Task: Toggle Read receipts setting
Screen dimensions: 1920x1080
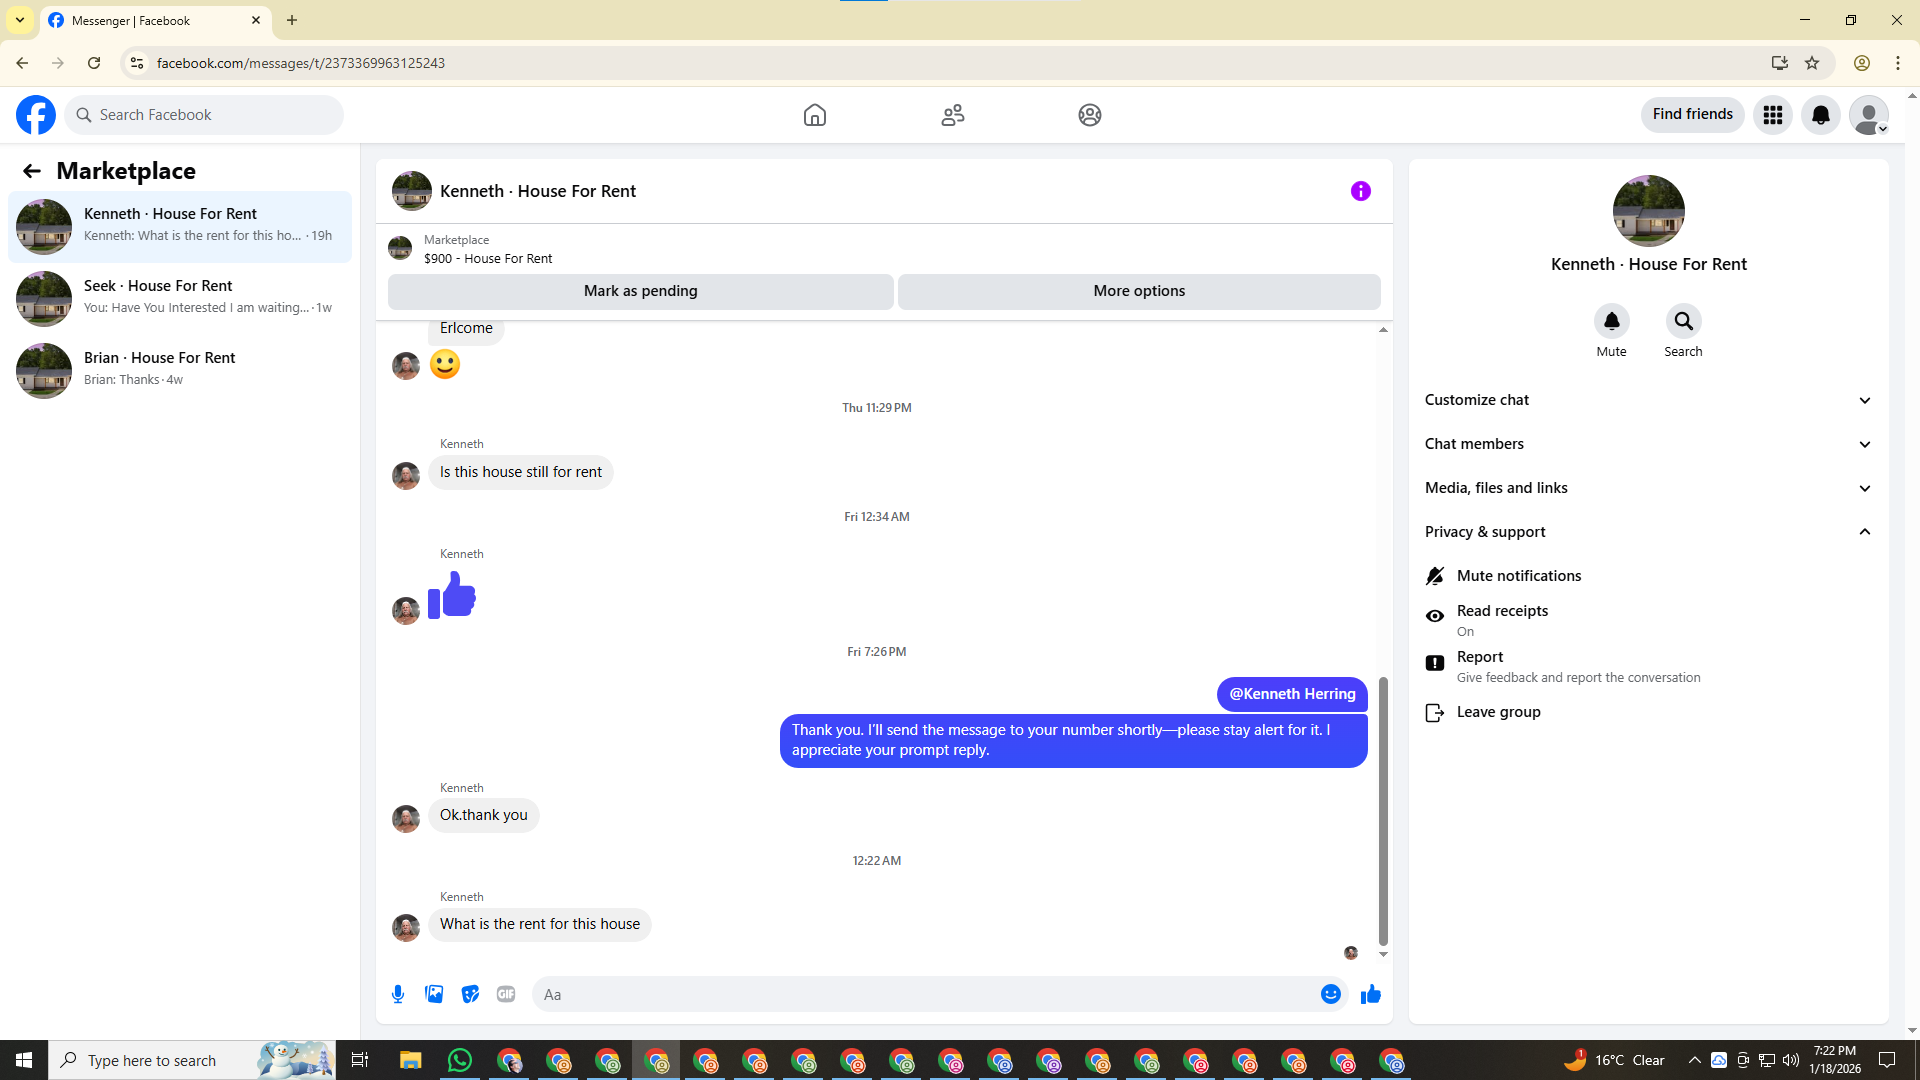Action: [x=1502, y=619]
